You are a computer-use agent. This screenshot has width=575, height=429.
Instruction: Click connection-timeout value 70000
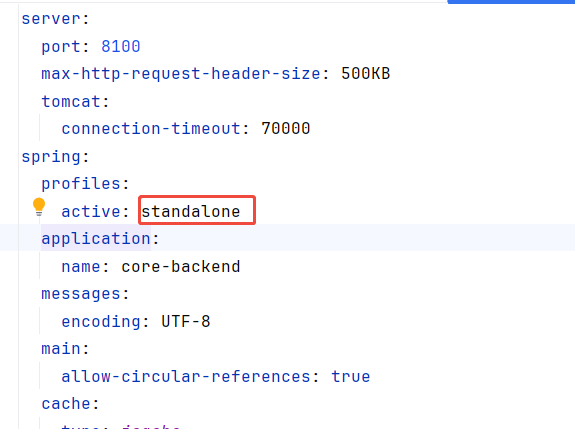(286, 129)
